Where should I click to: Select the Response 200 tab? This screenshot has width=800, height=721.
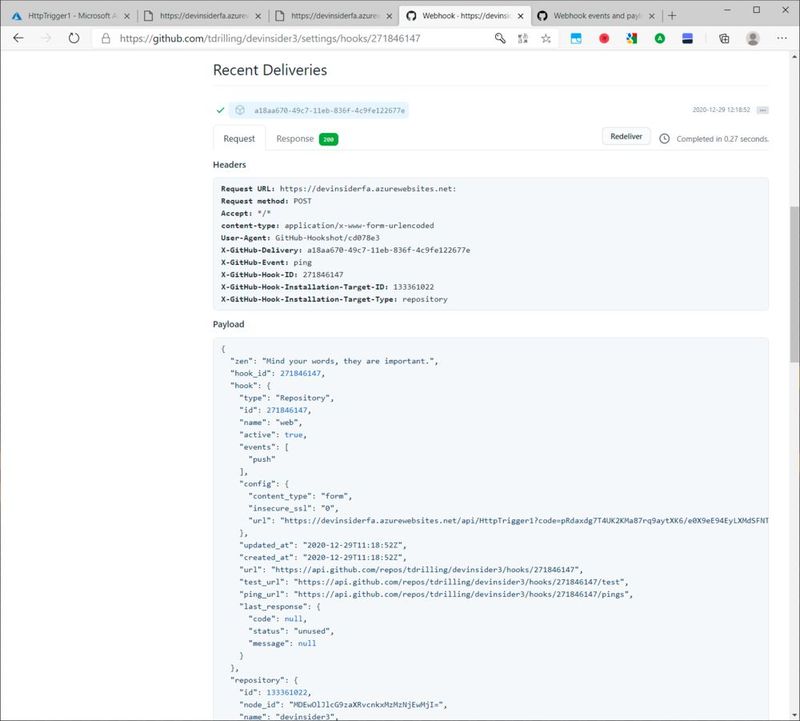point(307,139)
